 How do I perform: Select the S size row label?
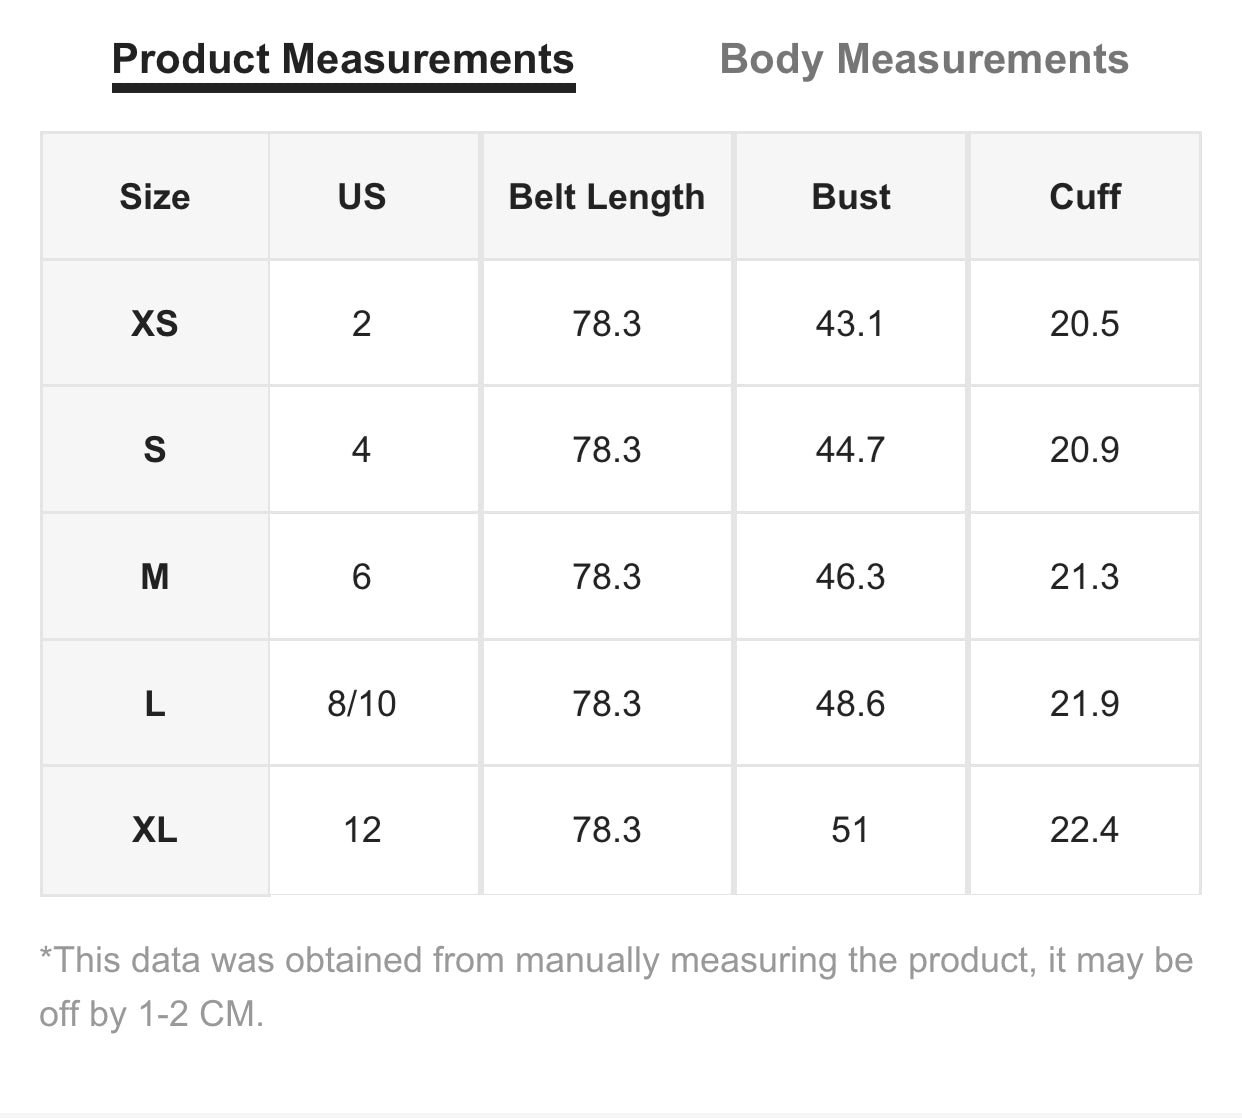pyautogui.click(x=155, y=450)
